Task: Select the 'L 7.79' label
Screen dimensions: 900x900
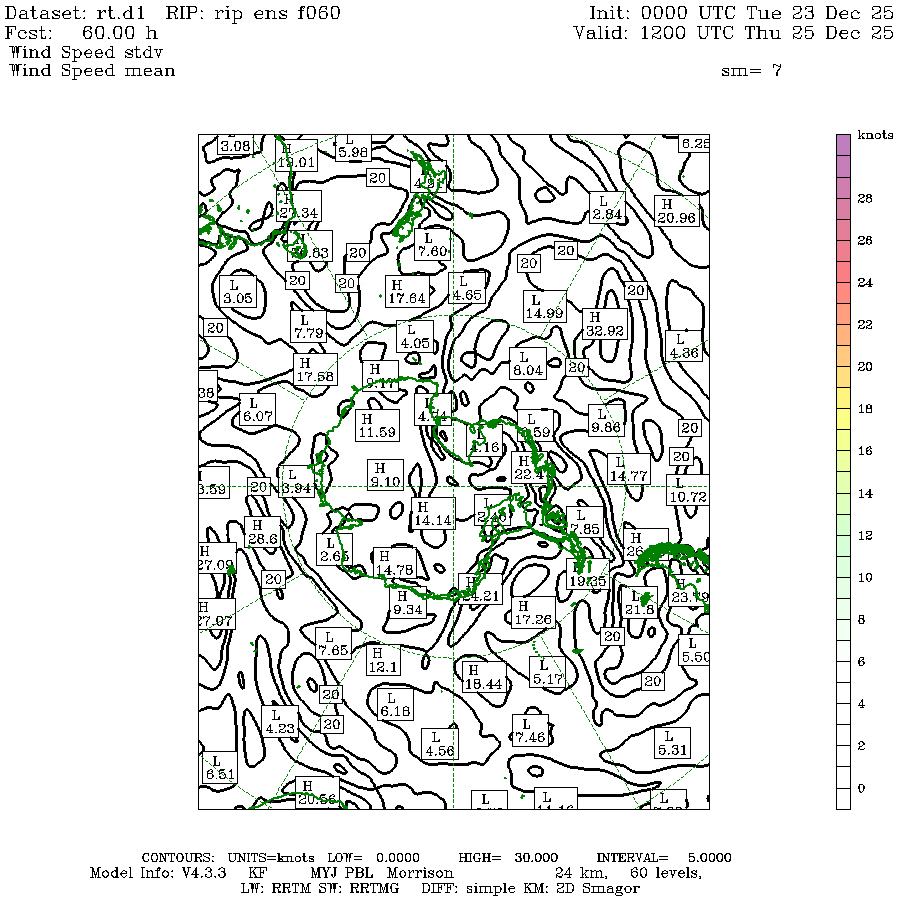Action: 309,327
